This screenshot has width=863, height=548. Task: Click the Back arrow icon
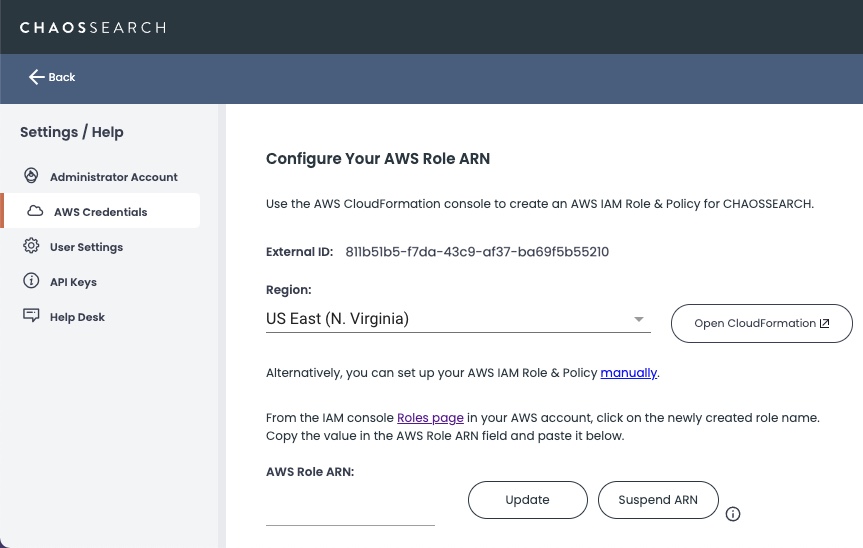tap(36, 77)
